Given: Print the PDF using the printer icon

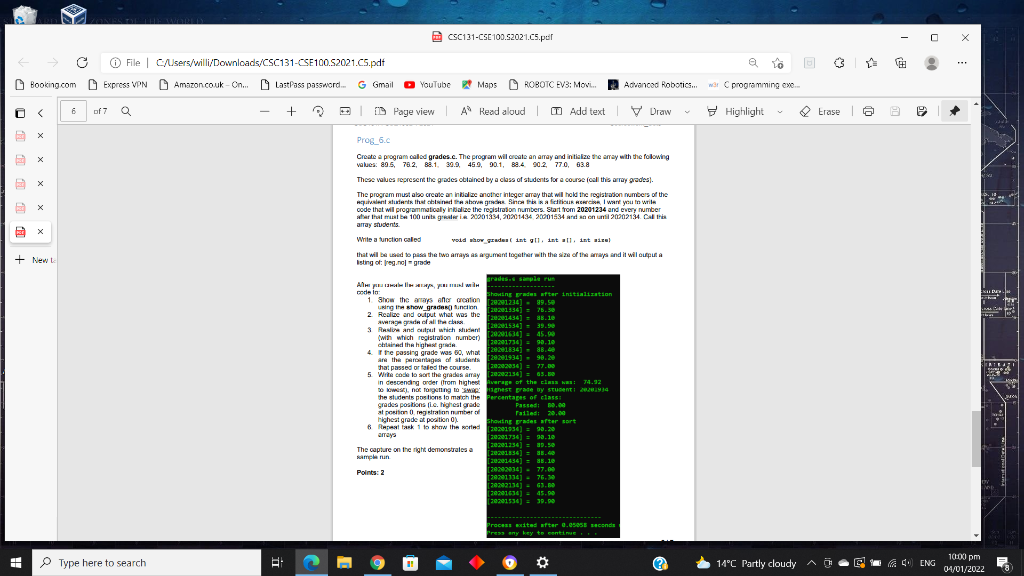Looking at the screenshot, I should (x=870, y=112).
